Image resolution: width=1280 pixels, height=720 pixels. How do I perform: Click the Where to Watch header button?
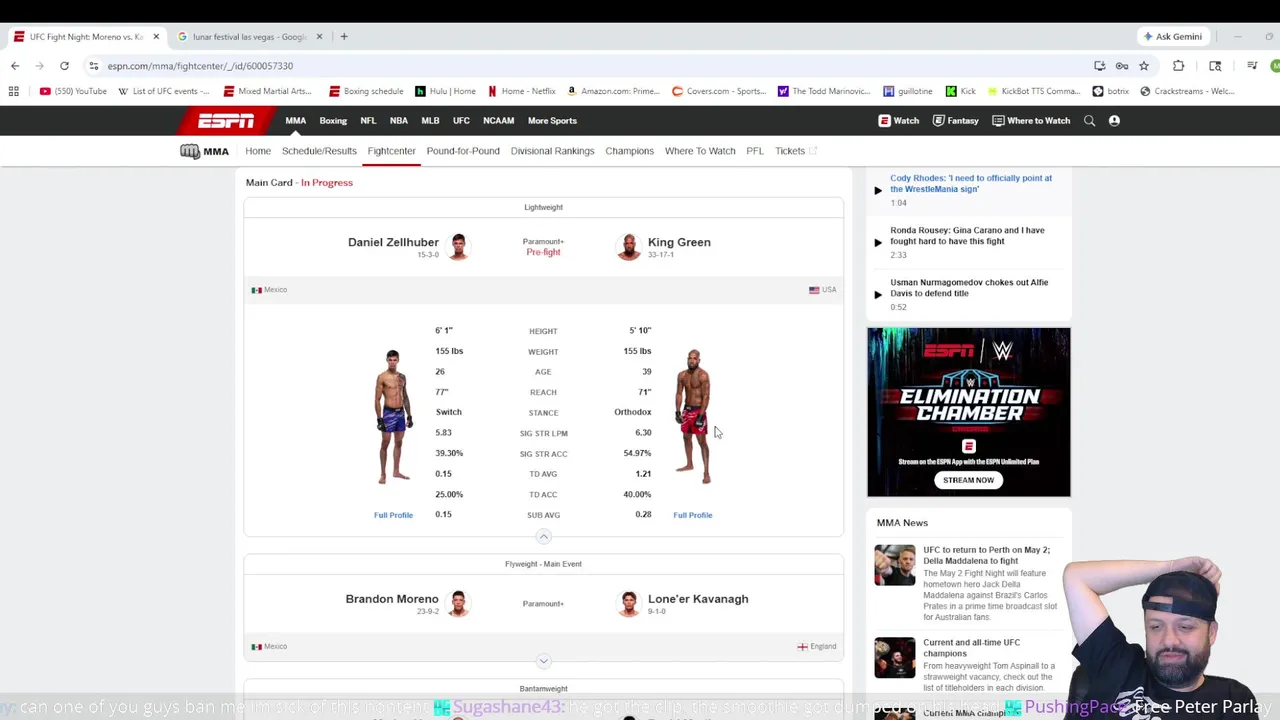(x=1031, y=121)
